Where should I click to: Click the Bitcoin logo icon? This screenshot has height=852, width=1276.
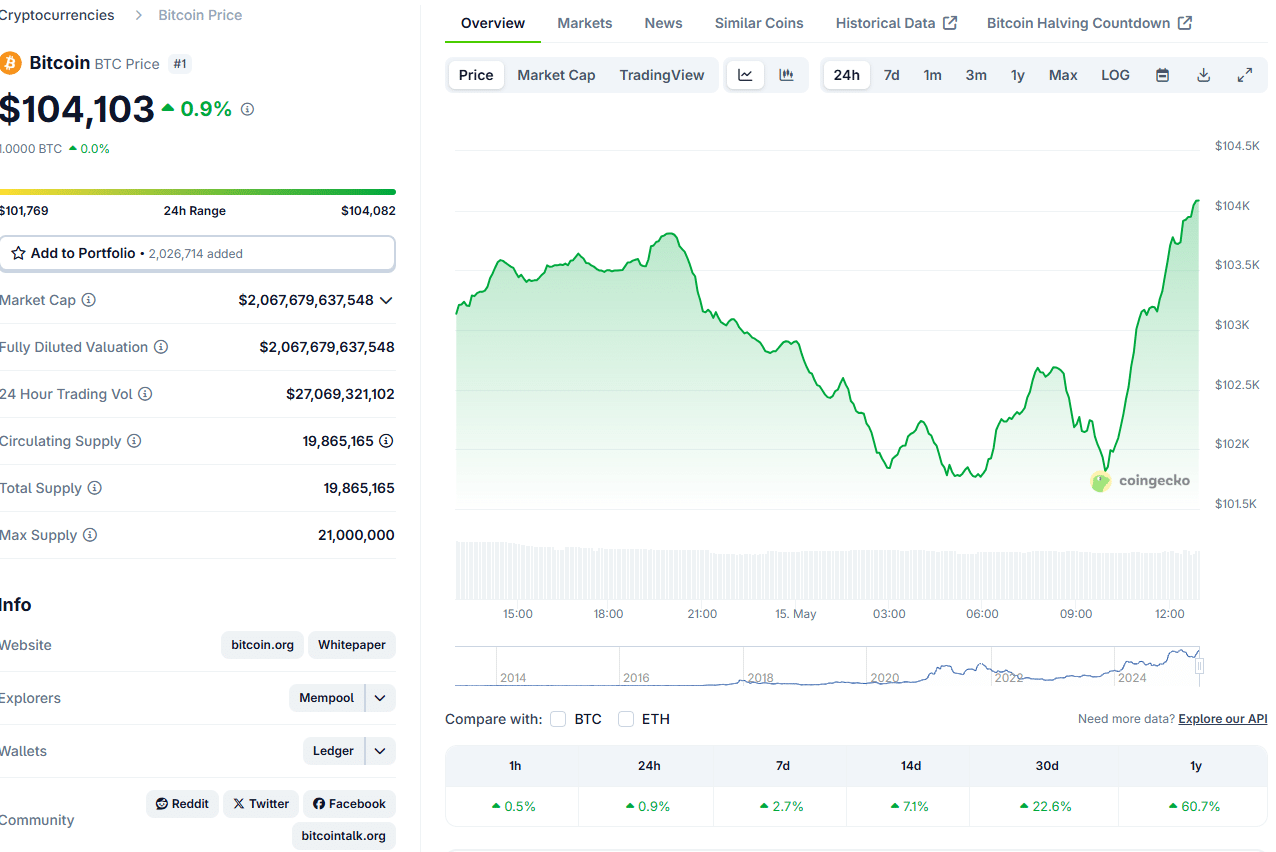click(x=10, y=63)
